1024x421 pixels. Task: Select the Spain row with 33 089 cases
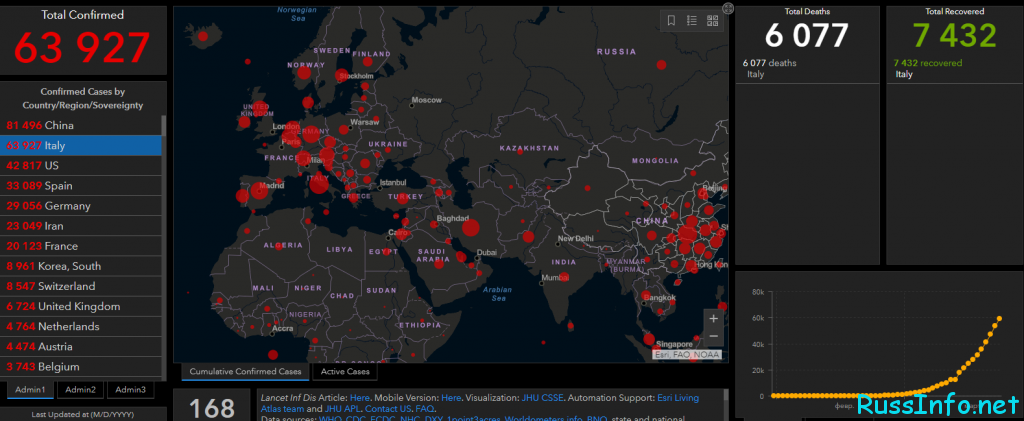pyautogui.click(x=81, y=186)
